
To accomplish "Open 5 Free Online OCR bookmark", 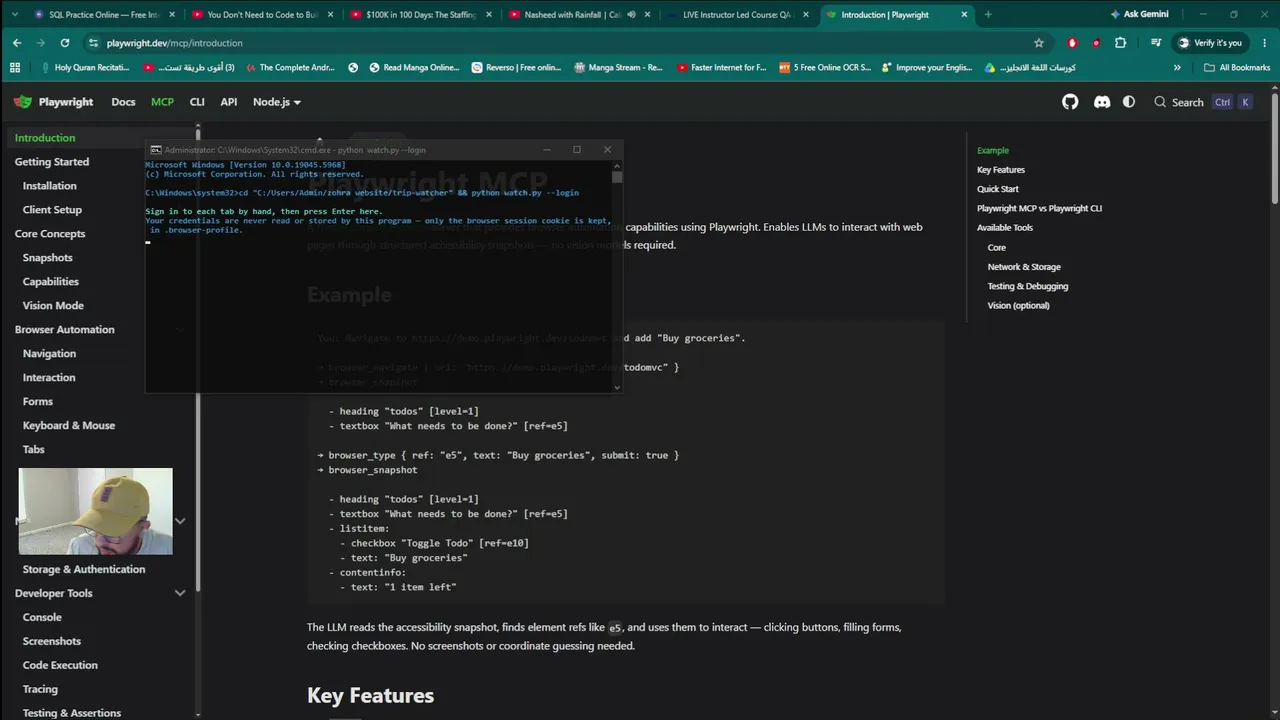I will tap(824, 68).
